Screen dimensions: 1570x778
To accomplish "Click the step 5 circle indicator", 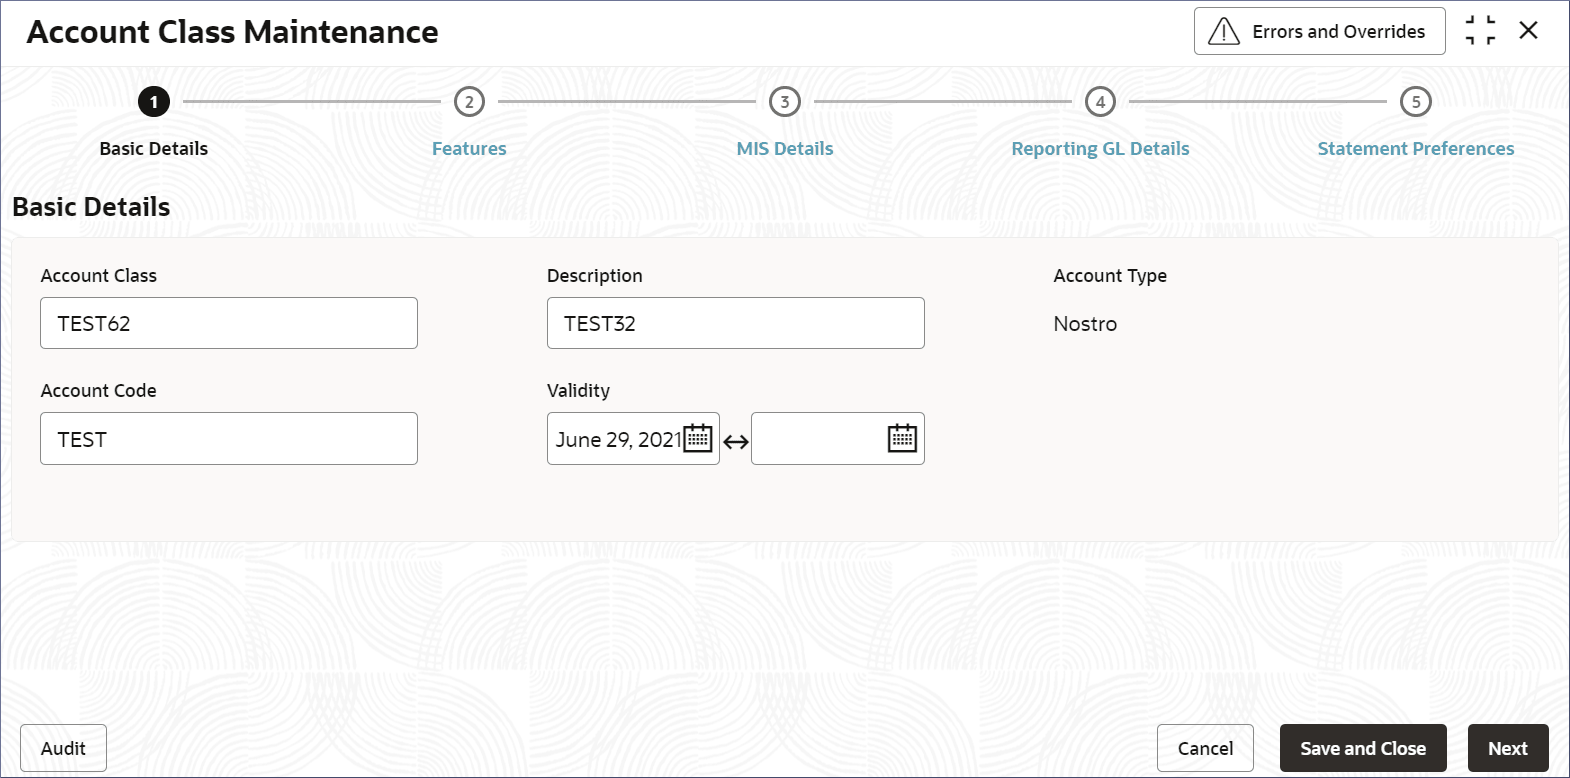I will (1416, 101).
